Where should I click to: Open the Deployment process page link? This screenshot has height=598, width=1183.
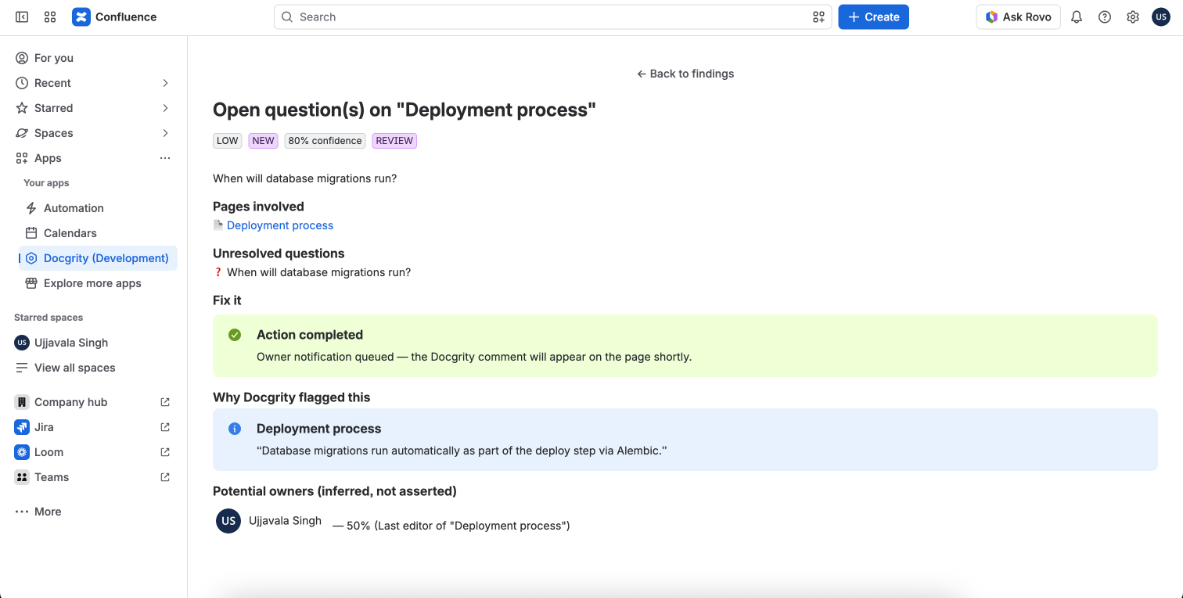point(280,225)
